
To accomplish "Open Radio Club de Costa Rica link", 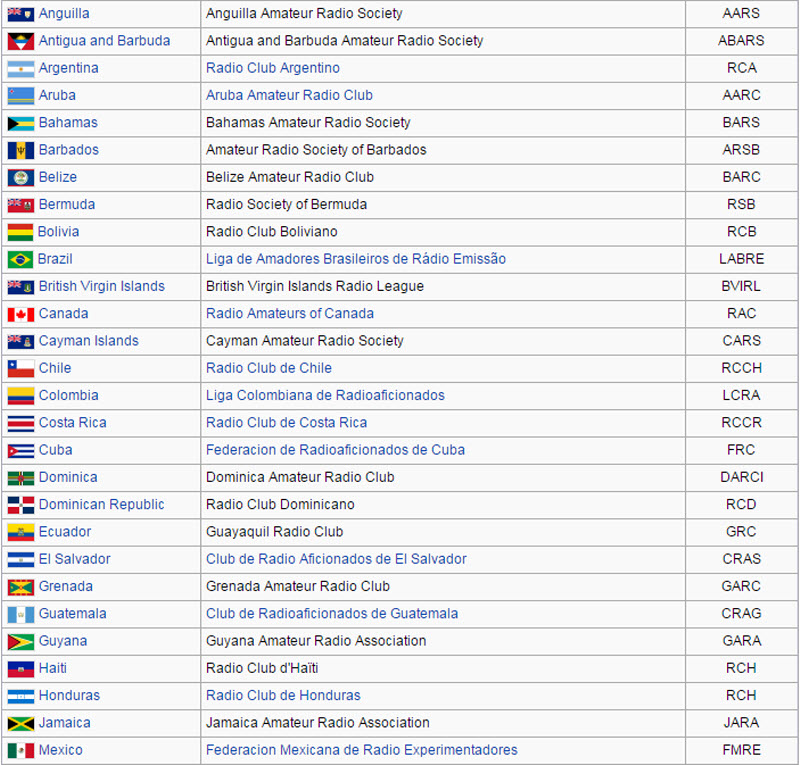I will (287, 423).
